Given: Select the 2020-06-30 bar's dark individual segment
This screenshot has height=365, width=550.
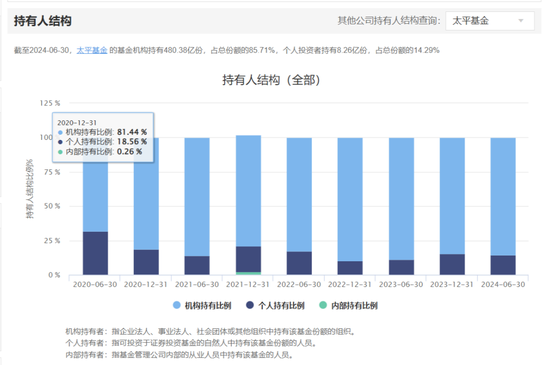Looking at the screenshot, I should (x=95, y=253).
